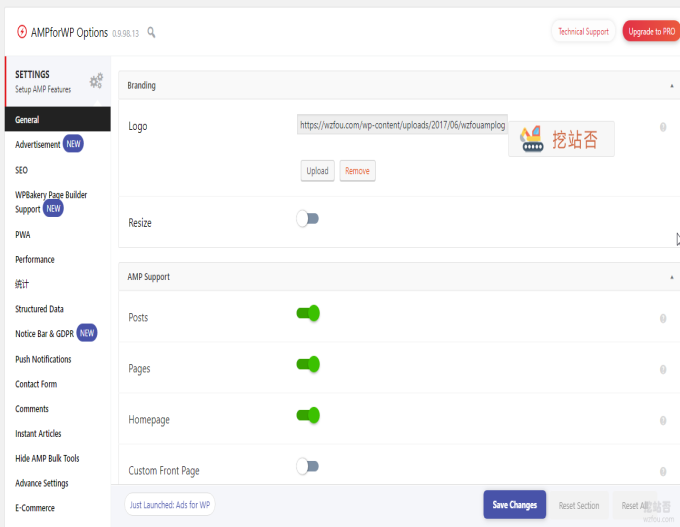Open Hide AMP Bulk Tools
The height and width of the screenshot is (527, 680).
point(47,458)
